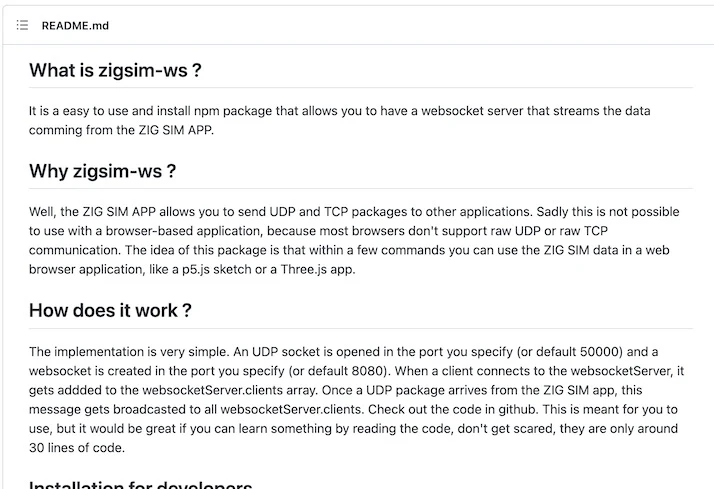Click the "Three.js" text in the paragraph
Image resolution: width=714 pixels, height=489 pixels.
pyautogui.click(x=304, y=270)
